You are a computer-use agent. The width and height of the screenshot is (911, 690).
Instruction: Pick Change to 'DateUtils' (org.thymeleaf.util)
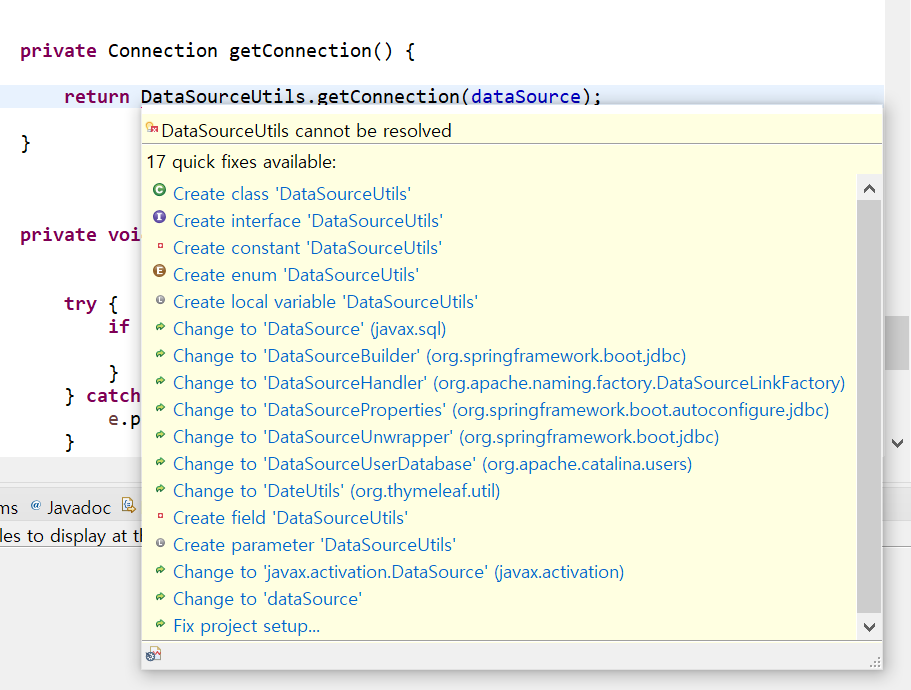coord(336,491)
